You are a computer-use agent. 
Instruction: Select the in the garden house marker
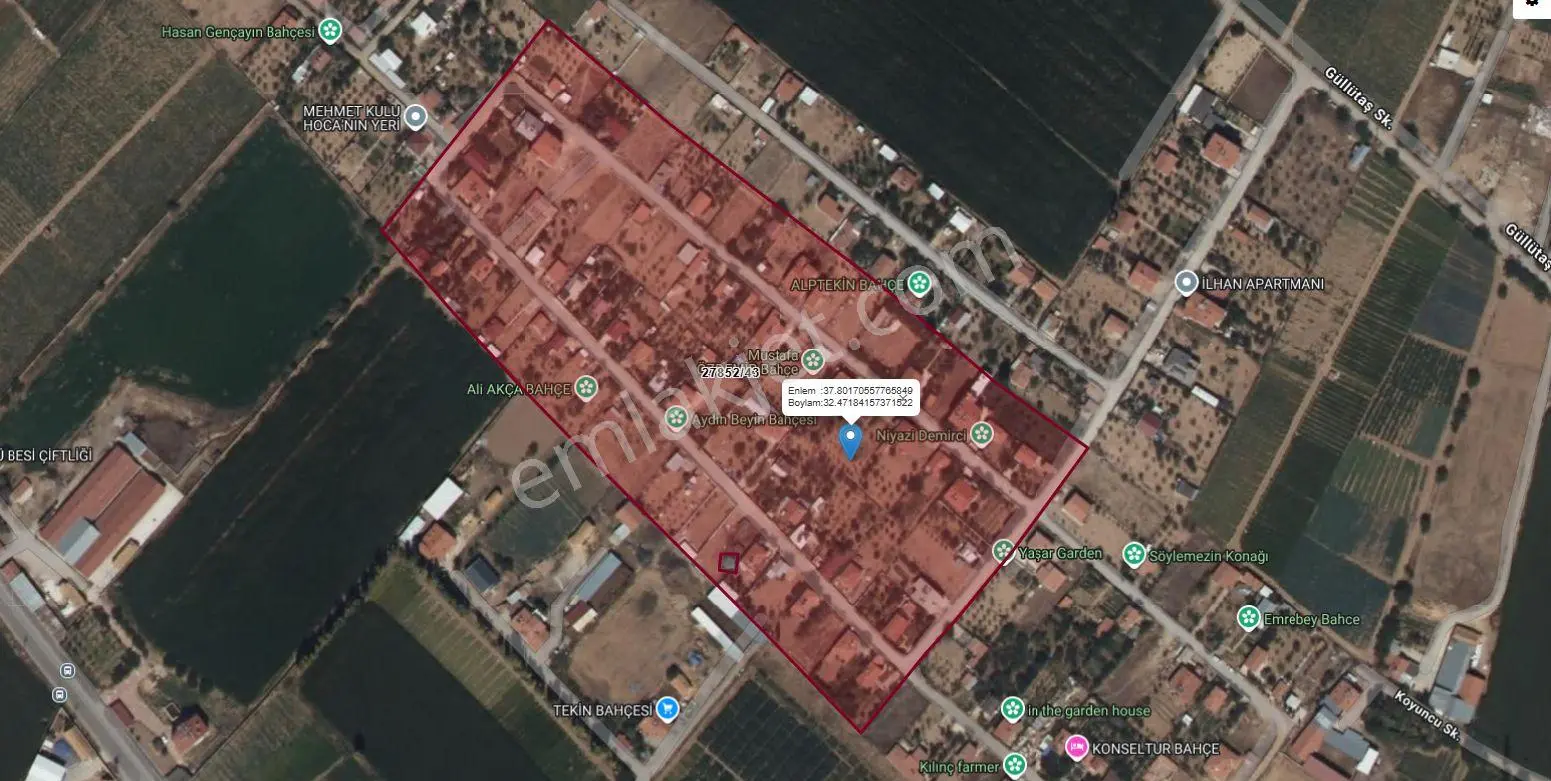[1012, 710]
